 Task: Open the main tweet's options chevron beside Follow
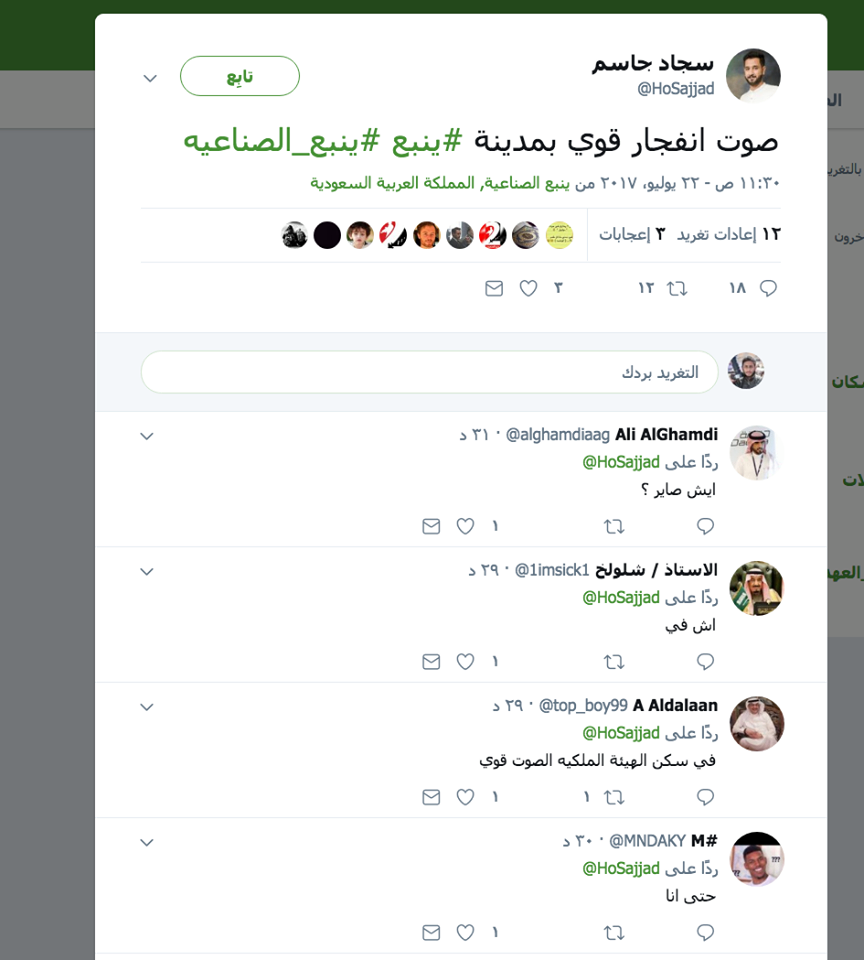(x=150, y=78)
